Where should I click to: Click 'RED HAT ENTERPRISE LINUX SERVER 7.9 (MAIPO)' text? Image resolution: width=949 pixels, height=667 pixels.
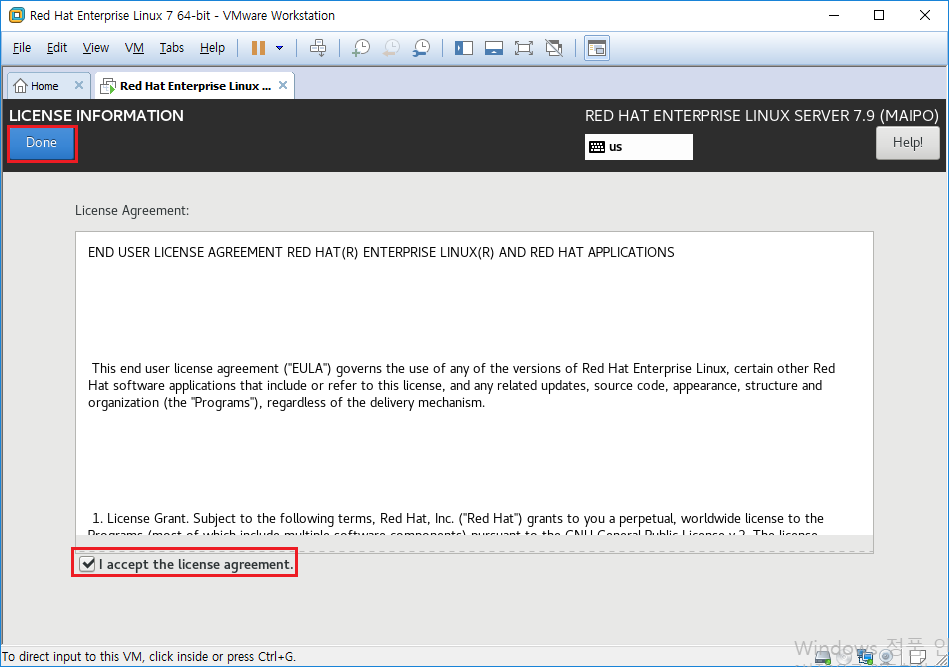tap(761, 116)
